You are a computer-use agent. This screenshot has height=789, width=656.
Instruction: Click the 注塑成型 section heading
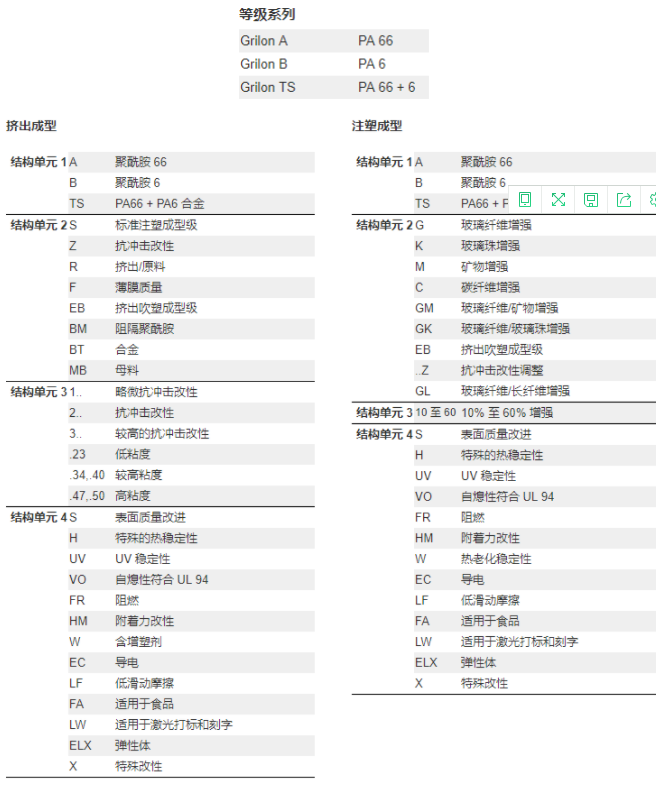tap(377, 126)
